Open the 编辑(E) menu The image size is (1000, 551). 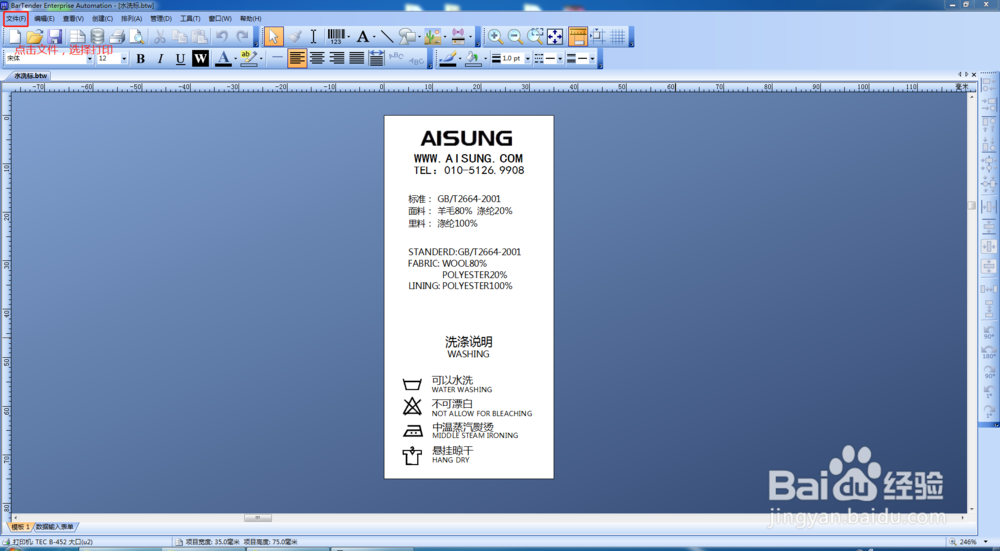[44, 18]
